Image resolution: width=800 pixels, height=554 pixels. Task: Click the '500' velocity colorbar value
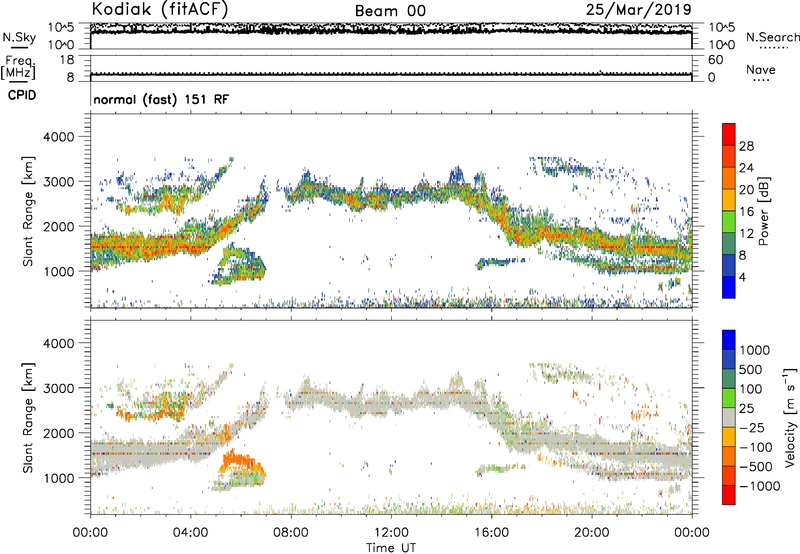click(x=750, y=370)
